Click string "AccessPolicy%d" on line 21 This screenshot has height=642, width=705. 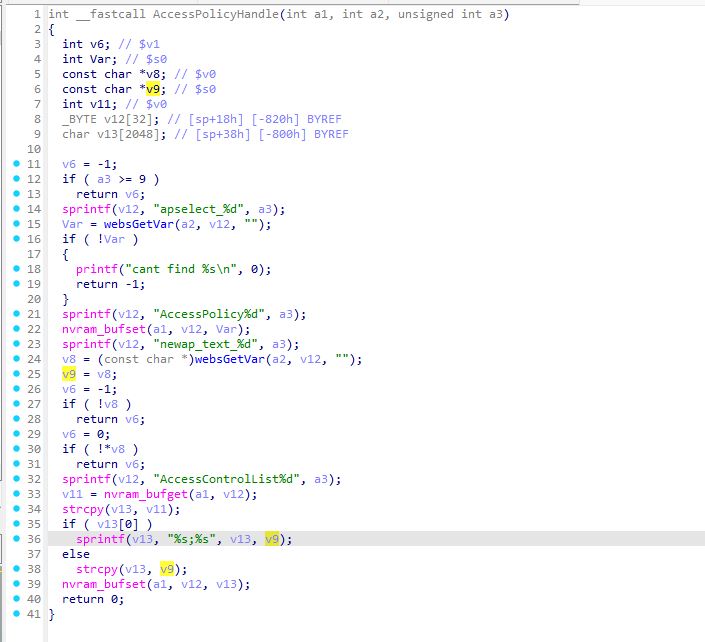click(209, 314)
